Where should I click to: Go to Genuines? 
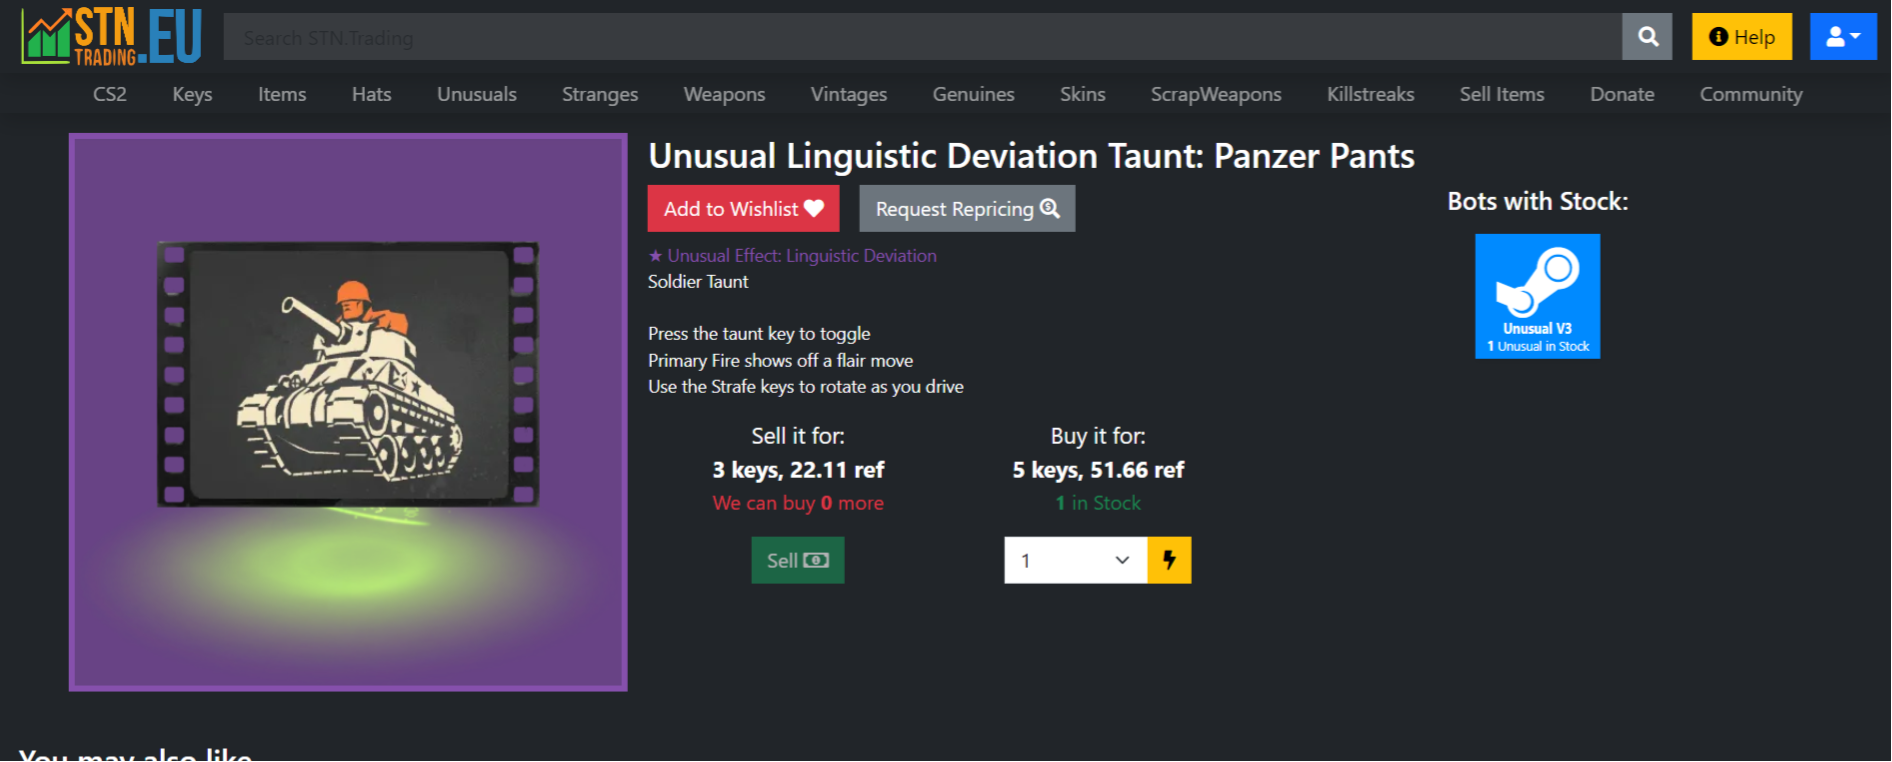(x=974, y=94)
